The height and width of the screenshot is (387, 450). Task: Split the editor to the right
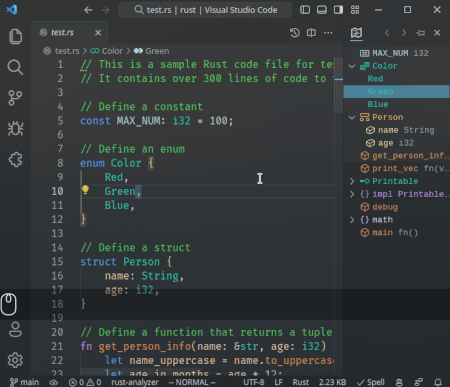(311, 33)
